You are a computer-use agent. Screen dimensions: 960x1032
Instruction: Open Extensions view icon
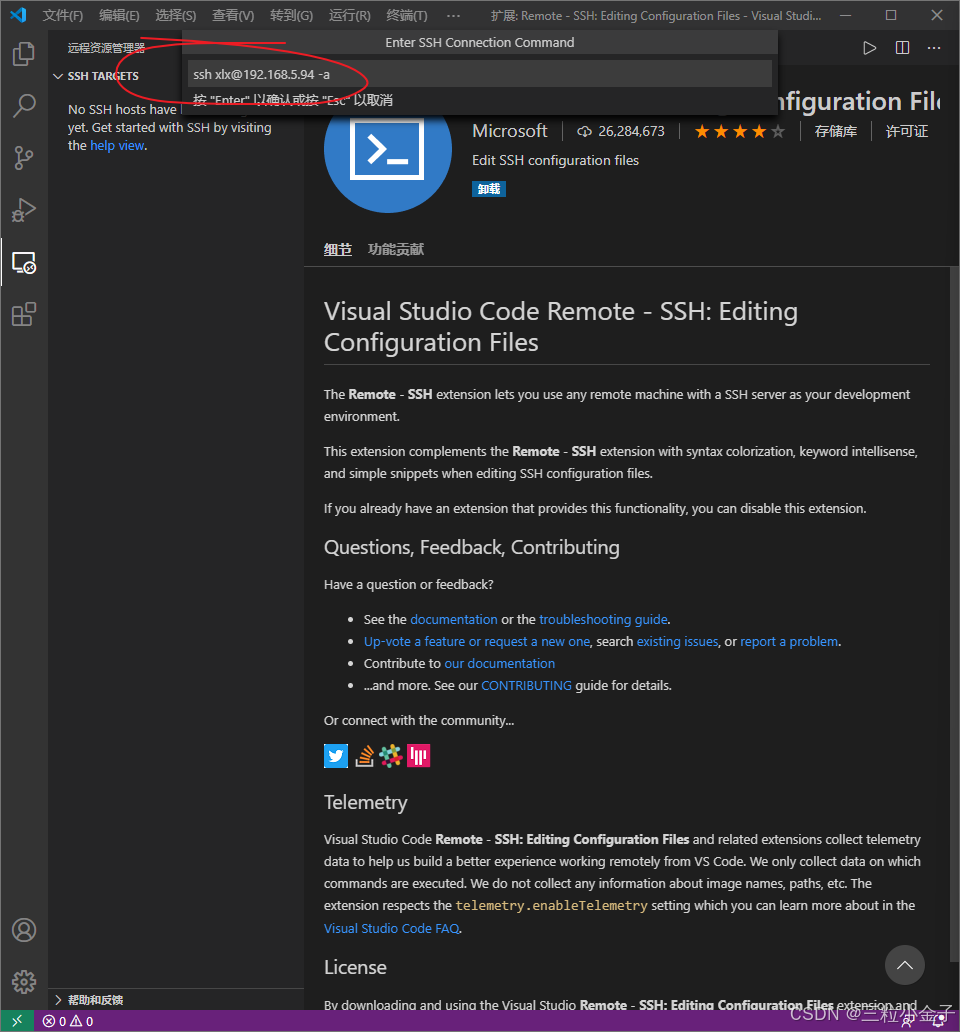pos(24,315)
